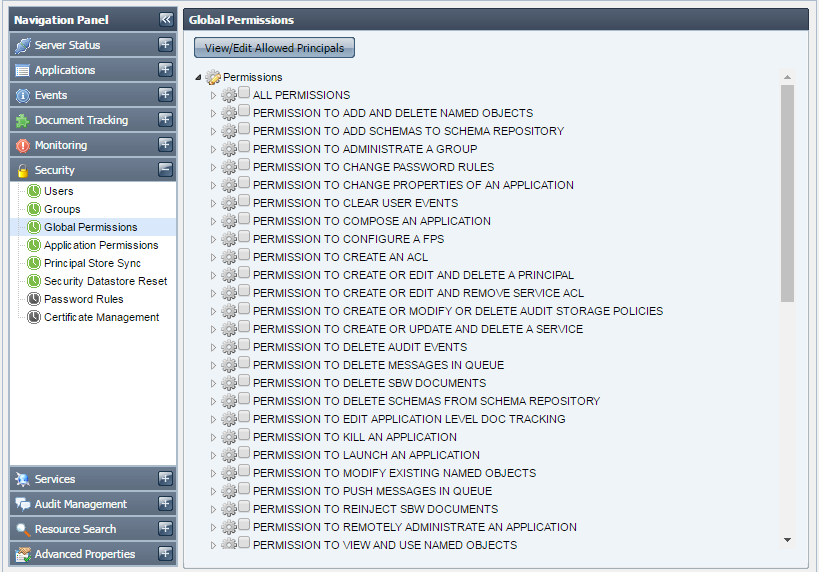
Task: Expand the Server Status section
Action: point(166,45)
